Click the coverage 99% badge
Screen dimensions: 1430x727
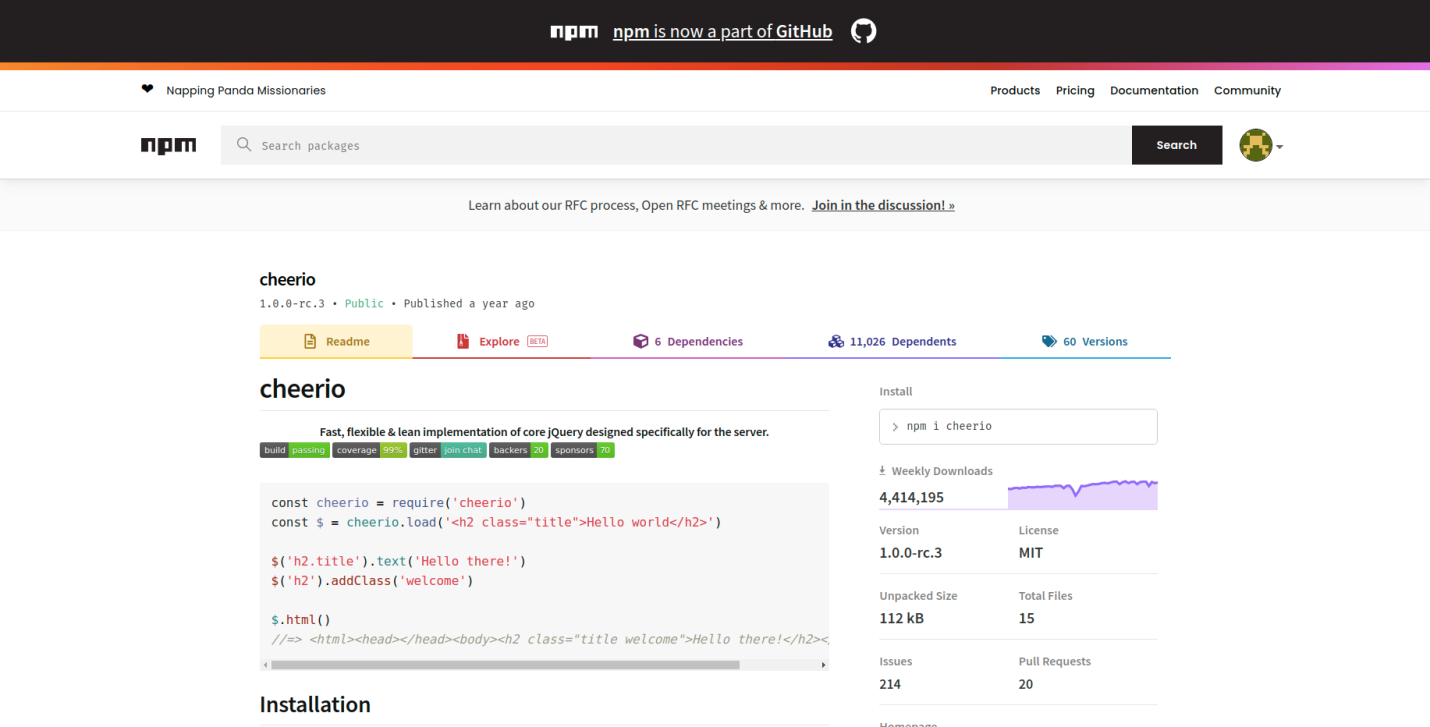coord(369,450)
